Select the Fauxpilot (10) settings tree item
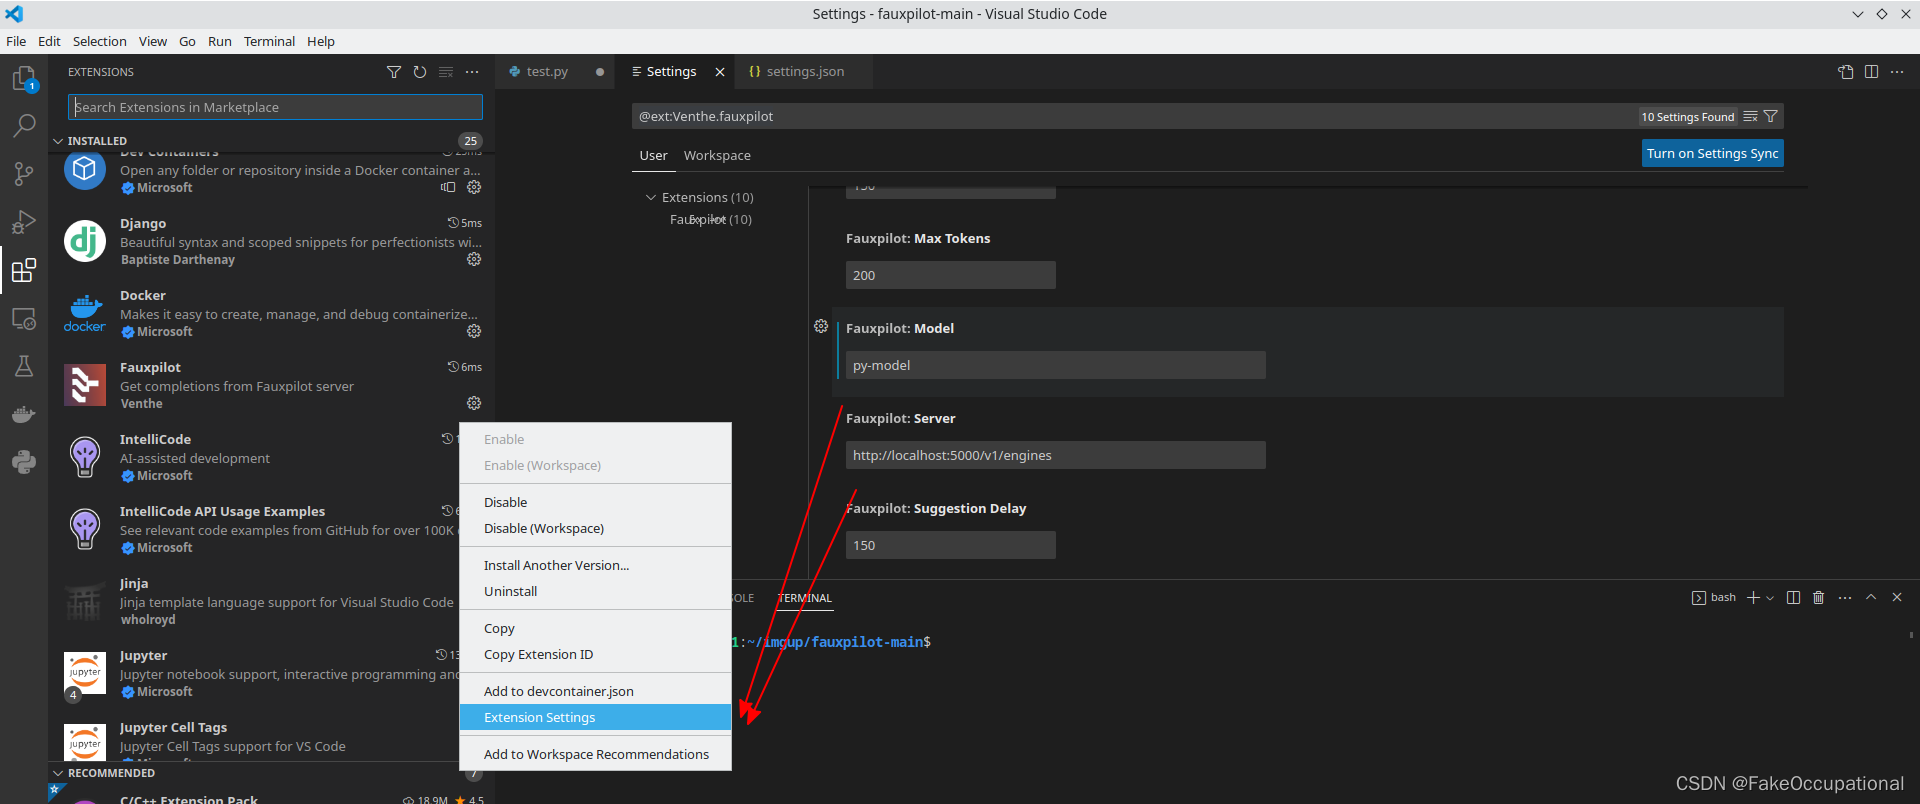 [x=711, y=219]
